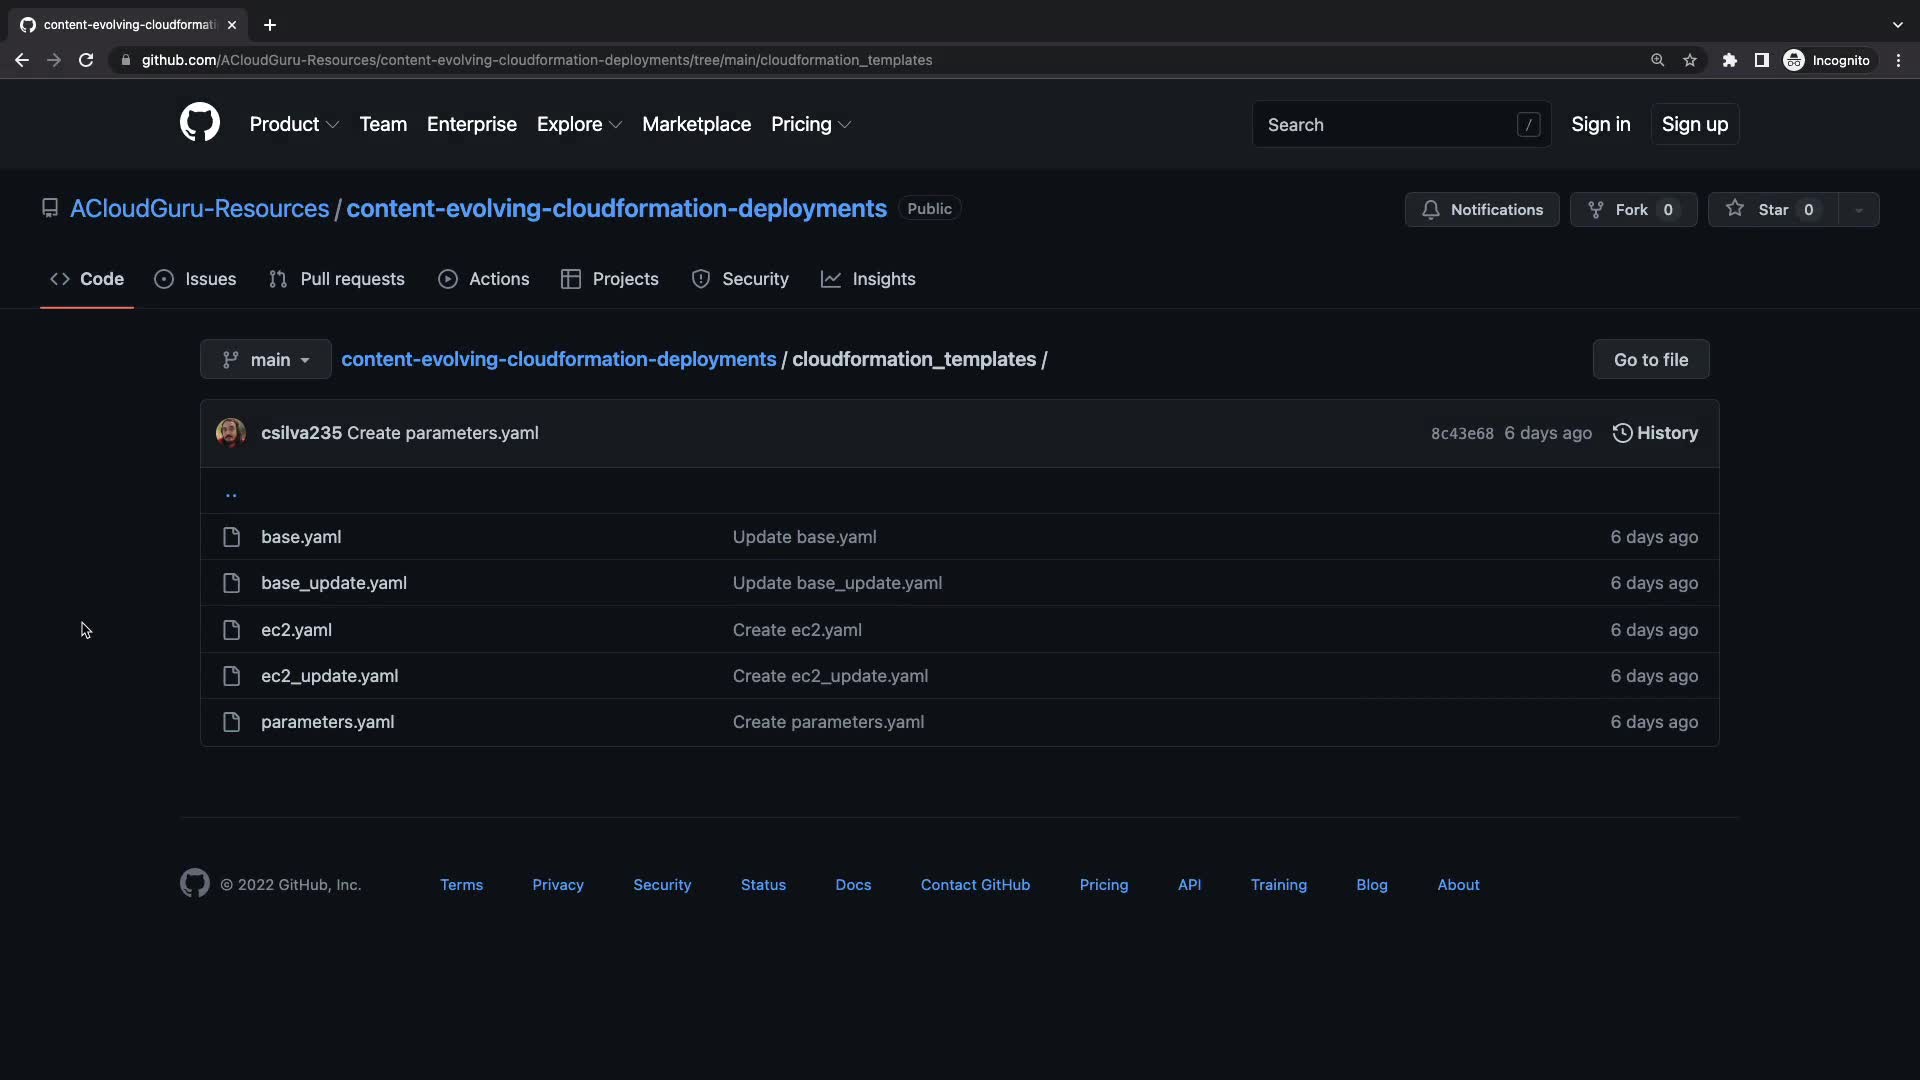This screenshot has height=1080, width=1920.
Task: Expand the main branch dropdown
Action: (265, 359)
